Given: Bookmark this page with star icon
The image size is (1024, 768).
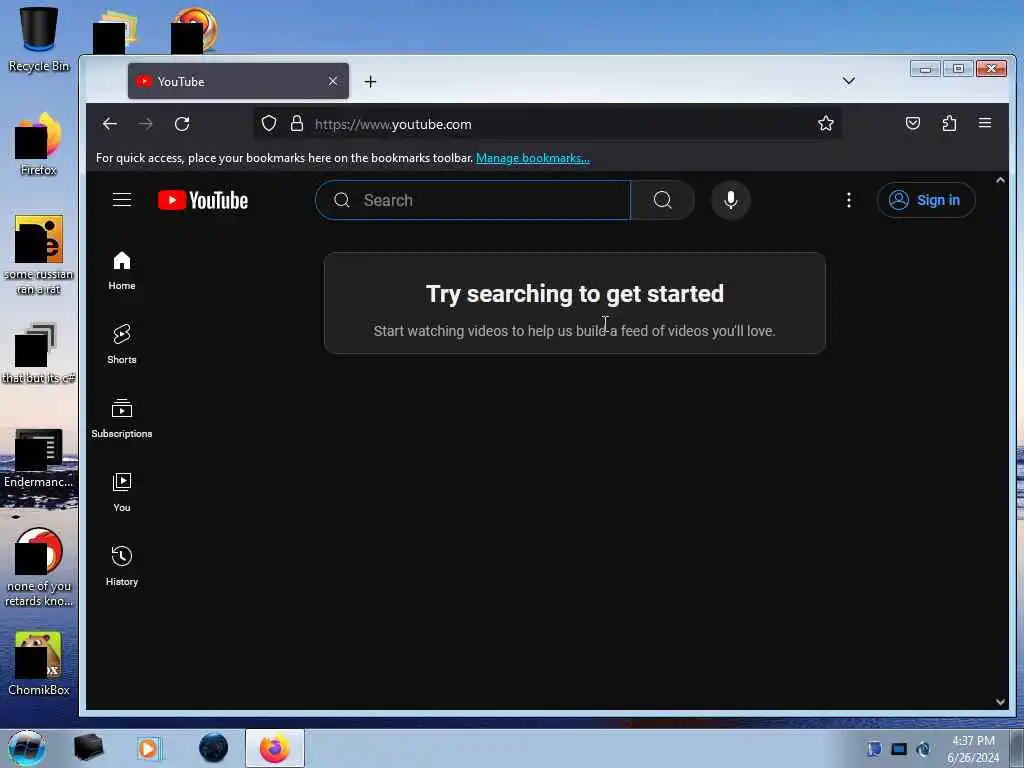Looking at the screenshot, I should (825, 123).
